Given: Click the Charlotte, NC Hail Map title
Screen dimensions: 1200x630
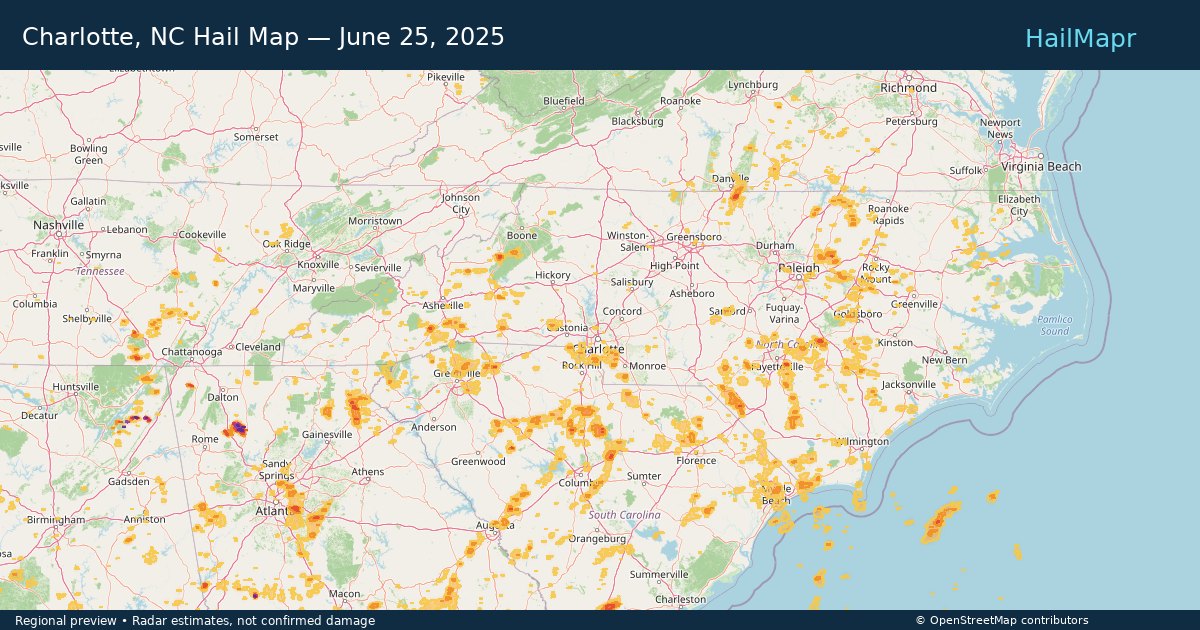Looking at the screenshot, I should point(263,37).
